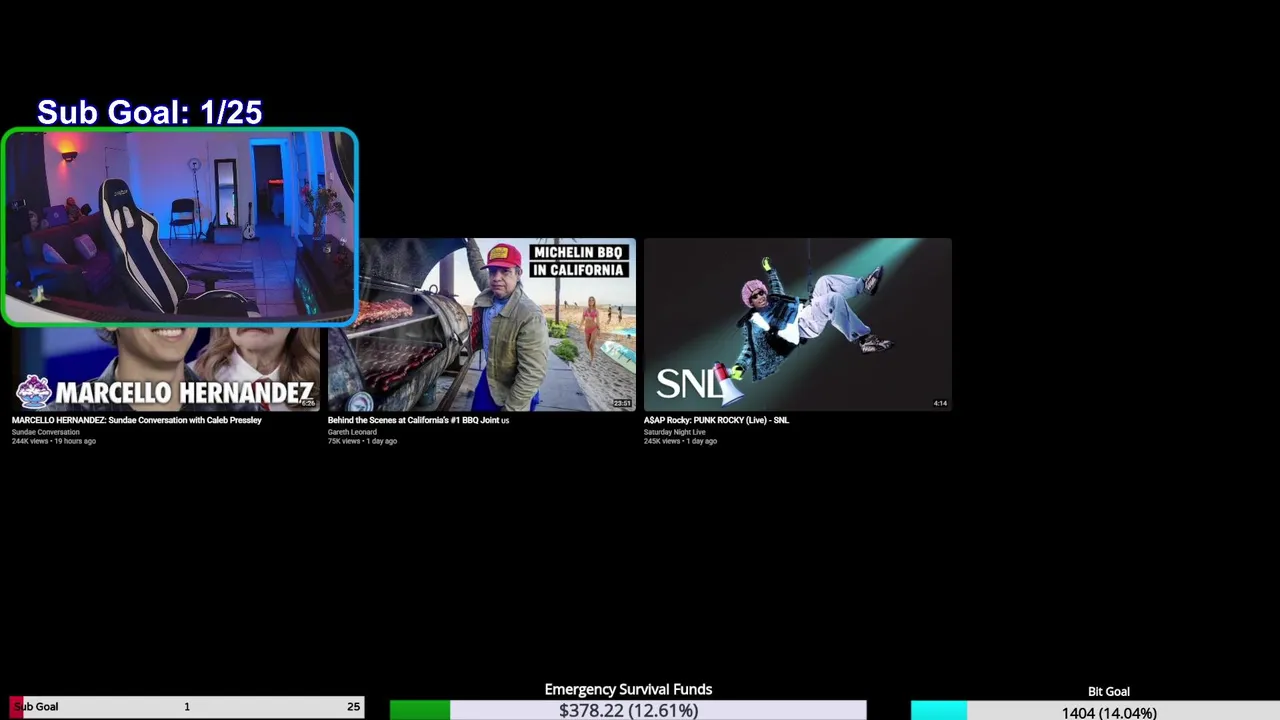
Task: Open title 'A$AP Rocky: PUNK ROCKY (Live) - SNL'
Action: [x=716, y=420]
